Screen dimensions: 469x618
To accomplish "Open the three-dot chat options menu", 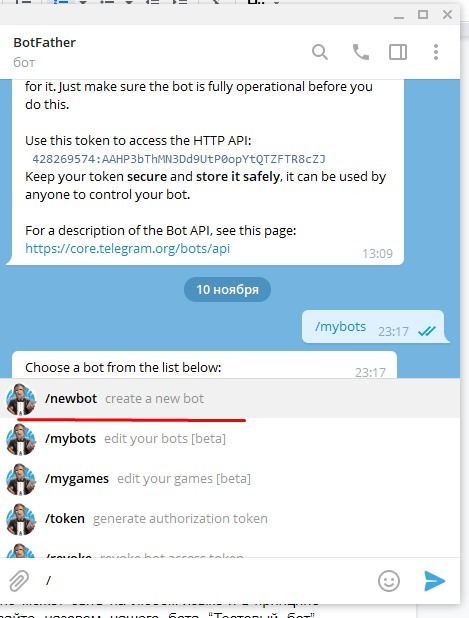I will pos(436,52).
